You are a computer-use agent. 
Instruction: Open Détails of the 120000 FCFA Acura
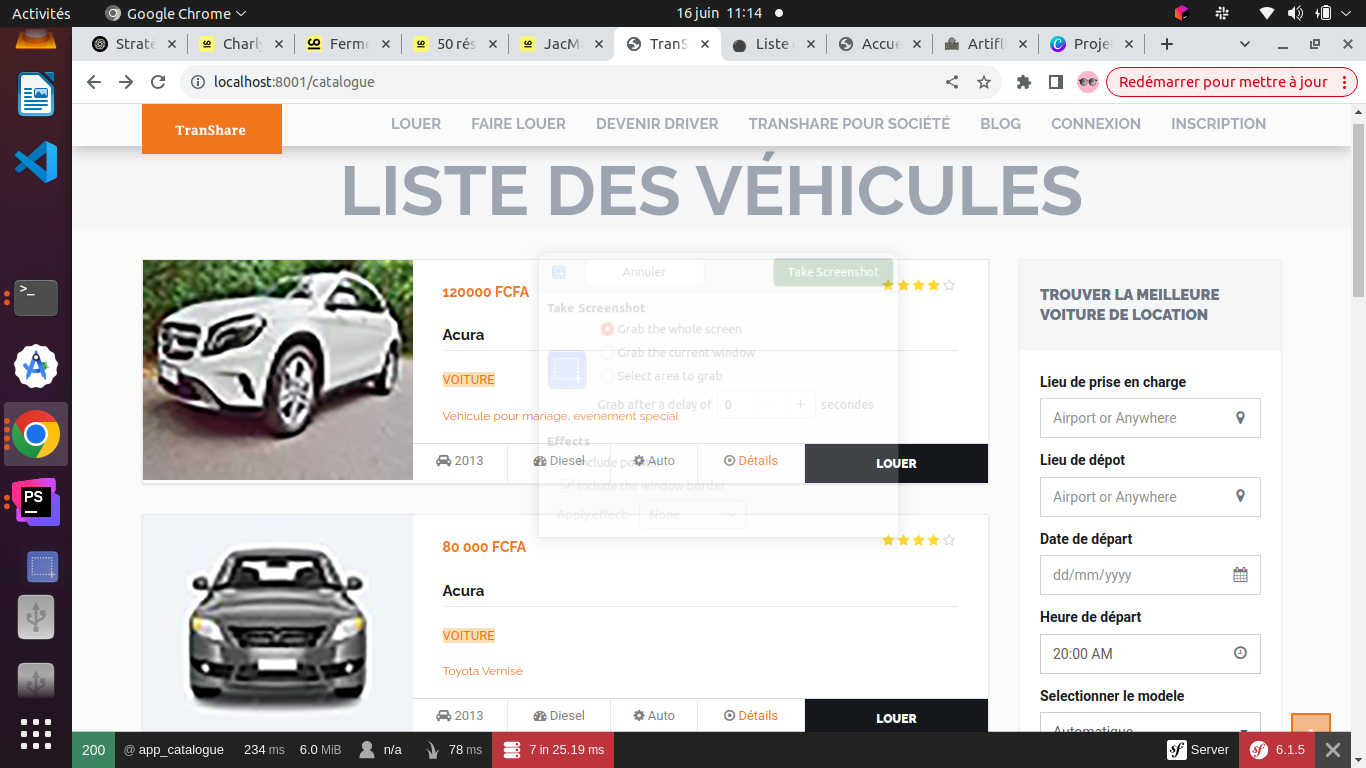click(x=751, y=461)
